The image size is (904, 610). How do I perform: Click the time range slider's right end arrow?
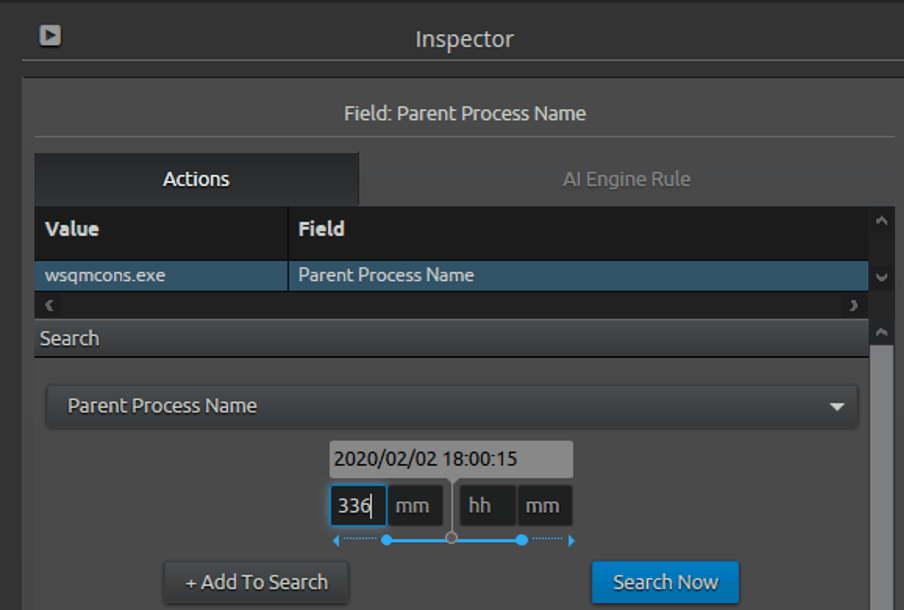pos(571,541)
